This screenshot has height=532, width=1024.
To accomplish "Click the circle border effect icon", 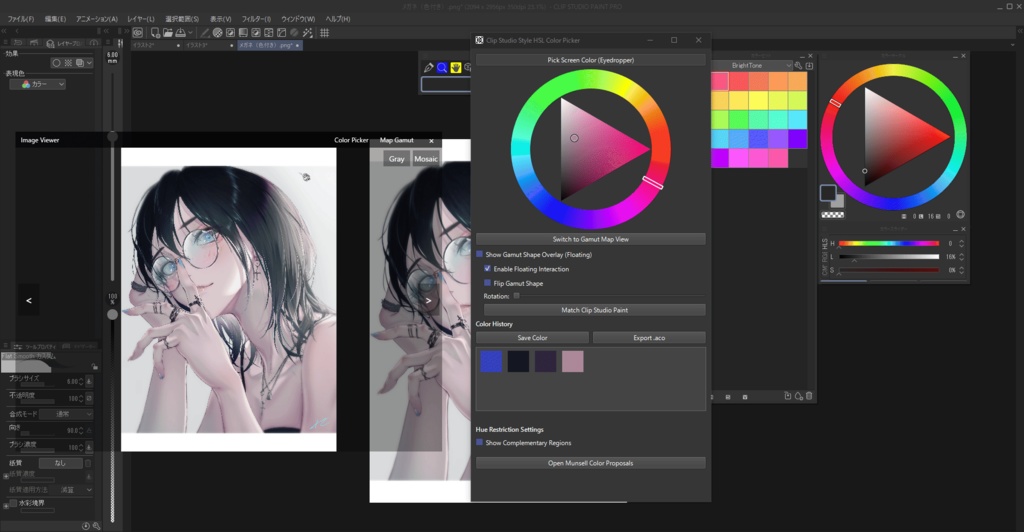I will (56, 63).
